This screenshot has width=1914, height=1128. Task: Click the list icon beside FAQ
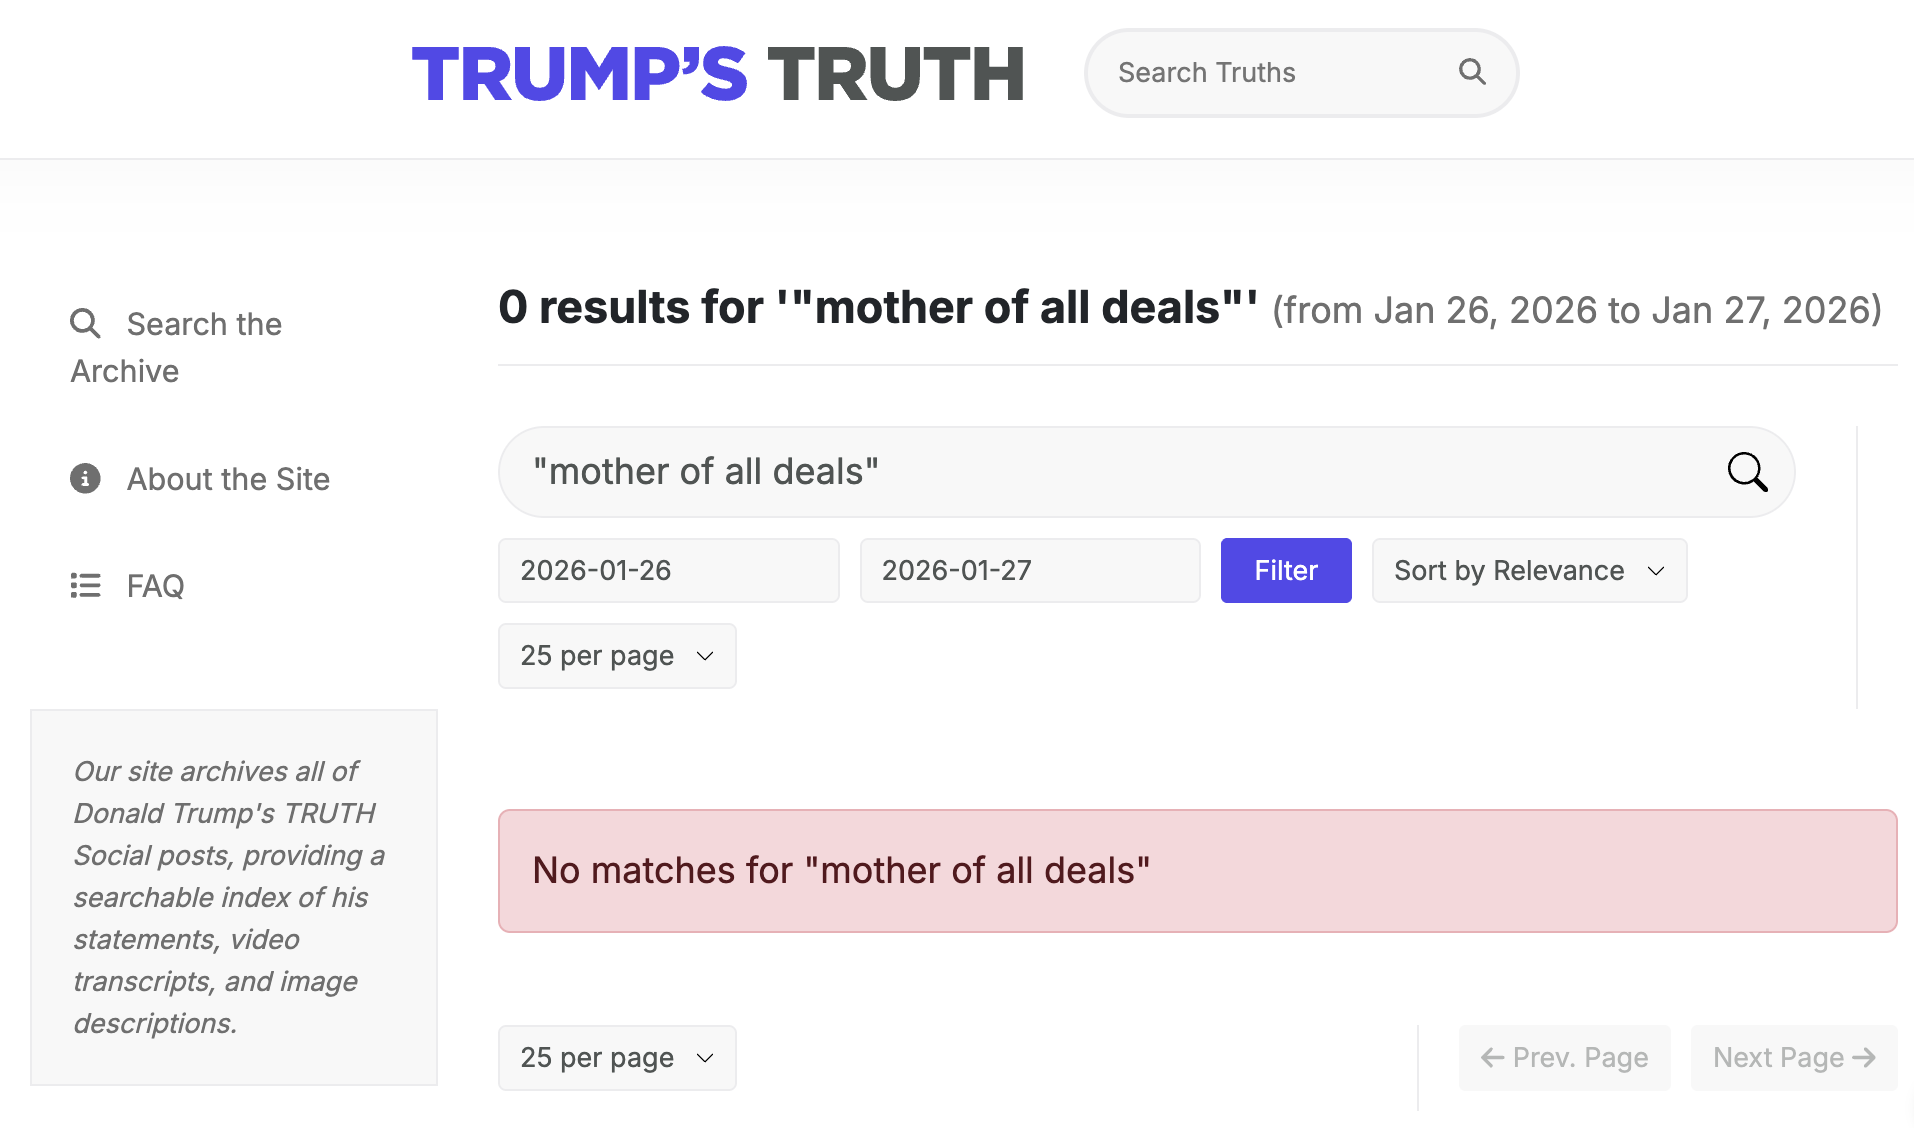(x=85, y=585)
